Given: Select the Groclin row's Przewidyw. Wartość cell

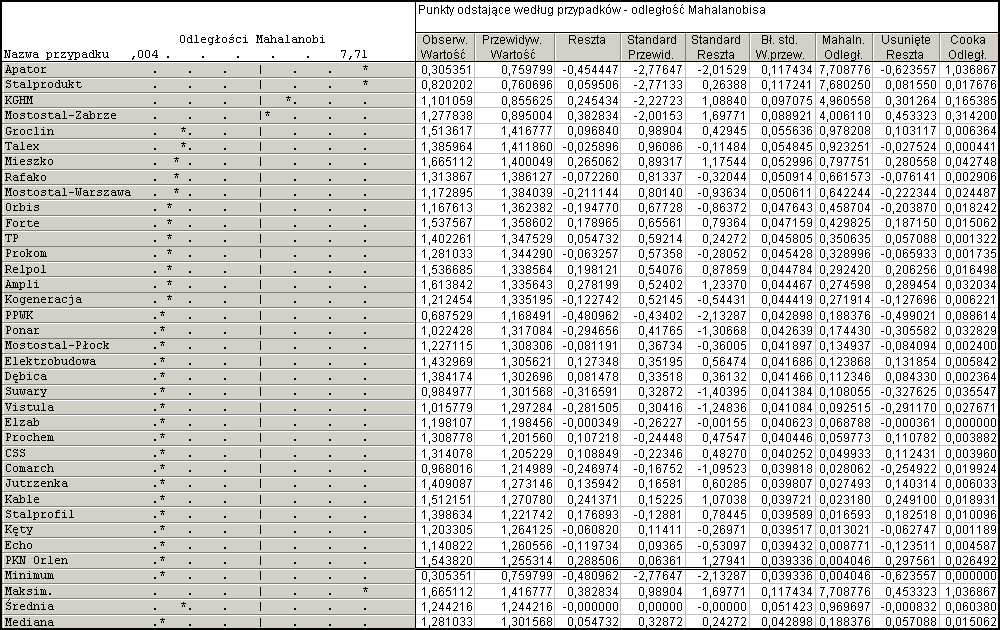Looking at the screenshot, I should click(x=515, y=131).
